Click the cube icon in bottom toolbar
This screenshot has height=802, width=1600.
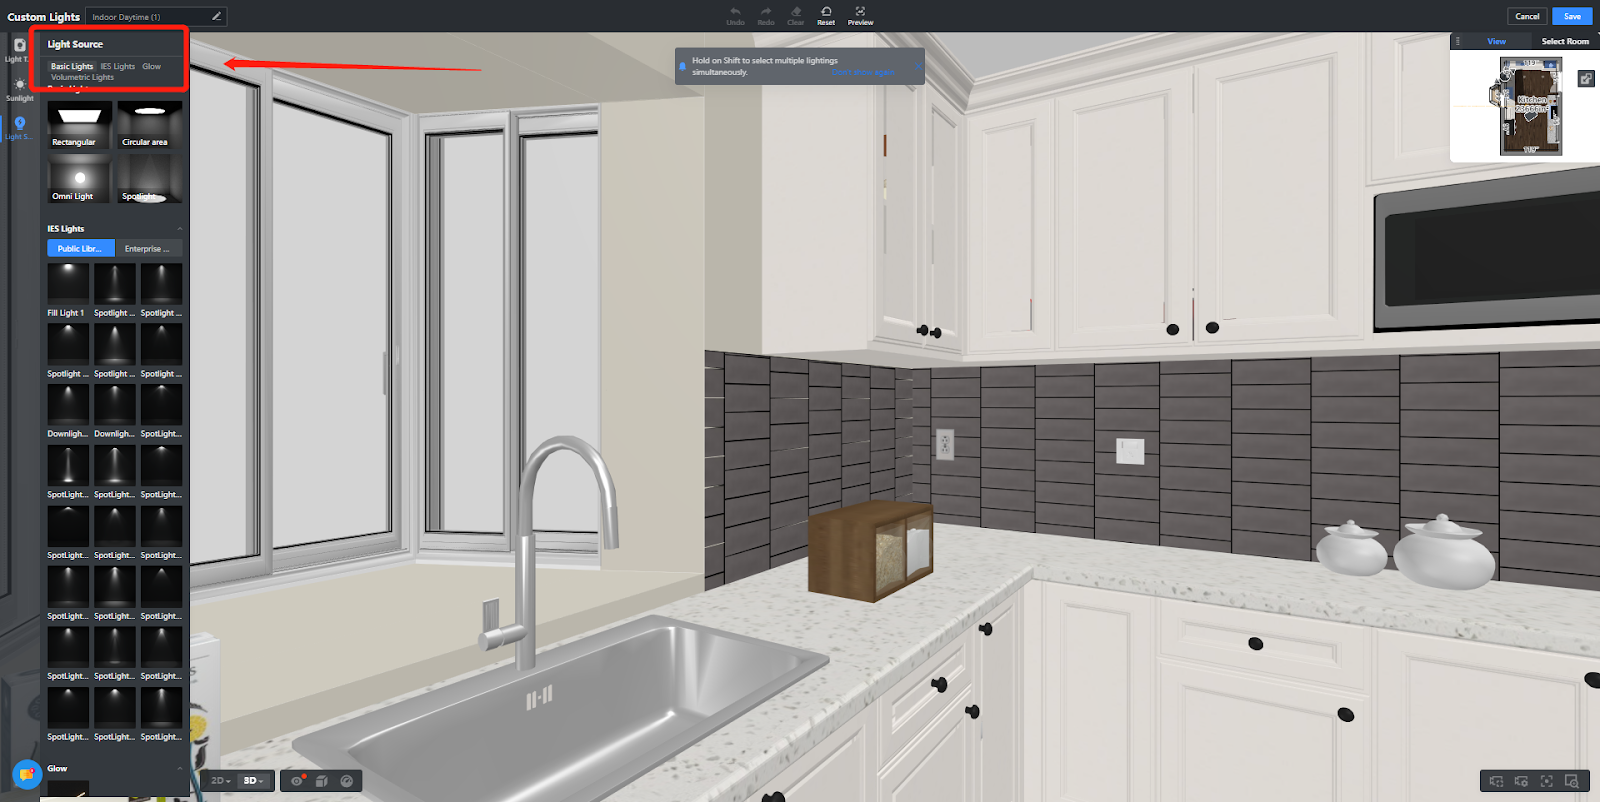click(x=322, y=781)
